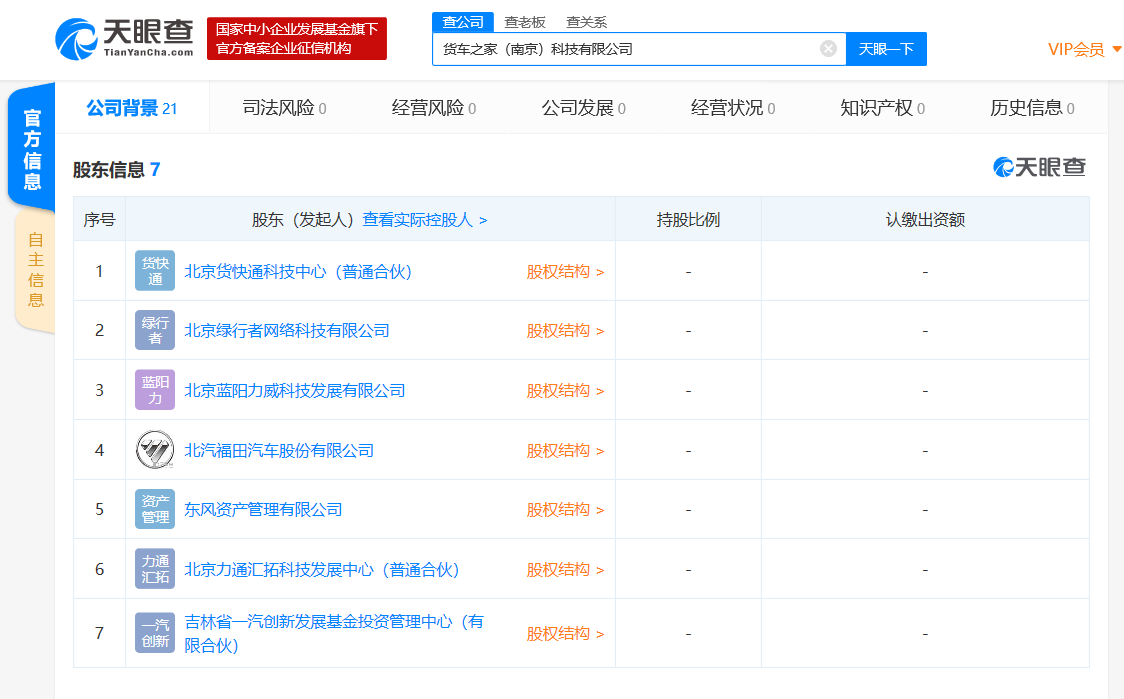View 股权结构 for 北汽福田汽车
1124x699 pixels.
(x=565, y=451)
